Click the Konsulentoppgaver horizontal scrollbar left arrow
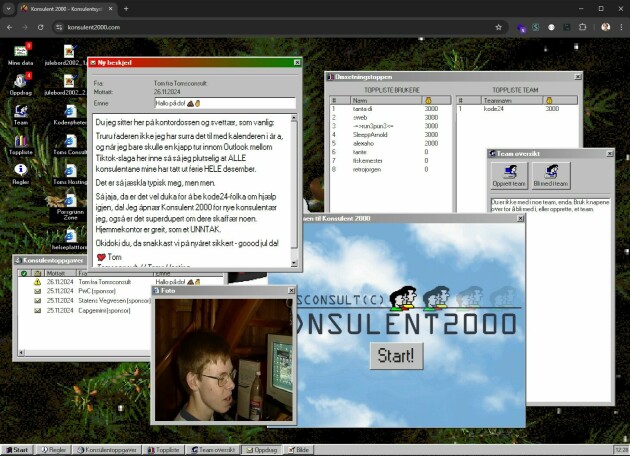This screenshot has width=630, height=456. tap(21, 353)
